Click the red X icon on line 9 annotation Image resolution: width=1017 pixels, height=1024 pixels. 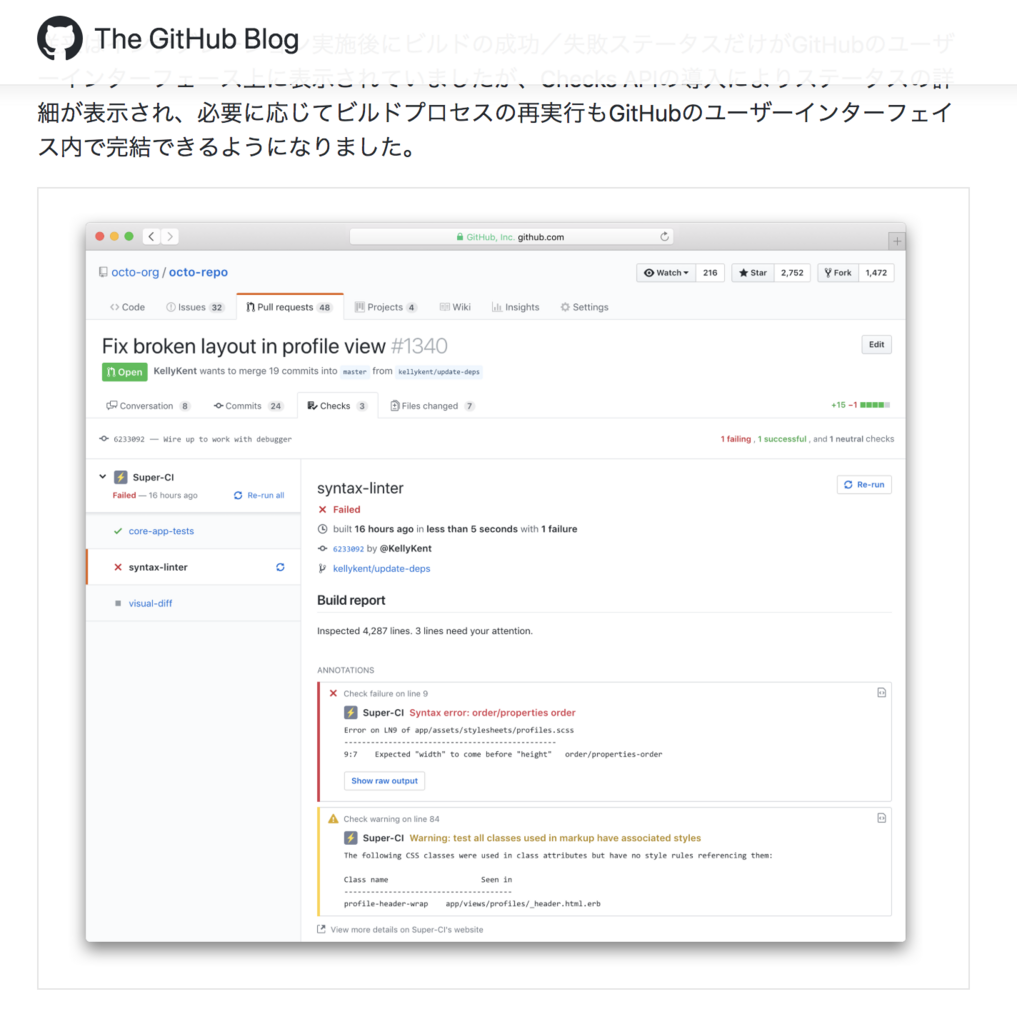pos(333,694)
